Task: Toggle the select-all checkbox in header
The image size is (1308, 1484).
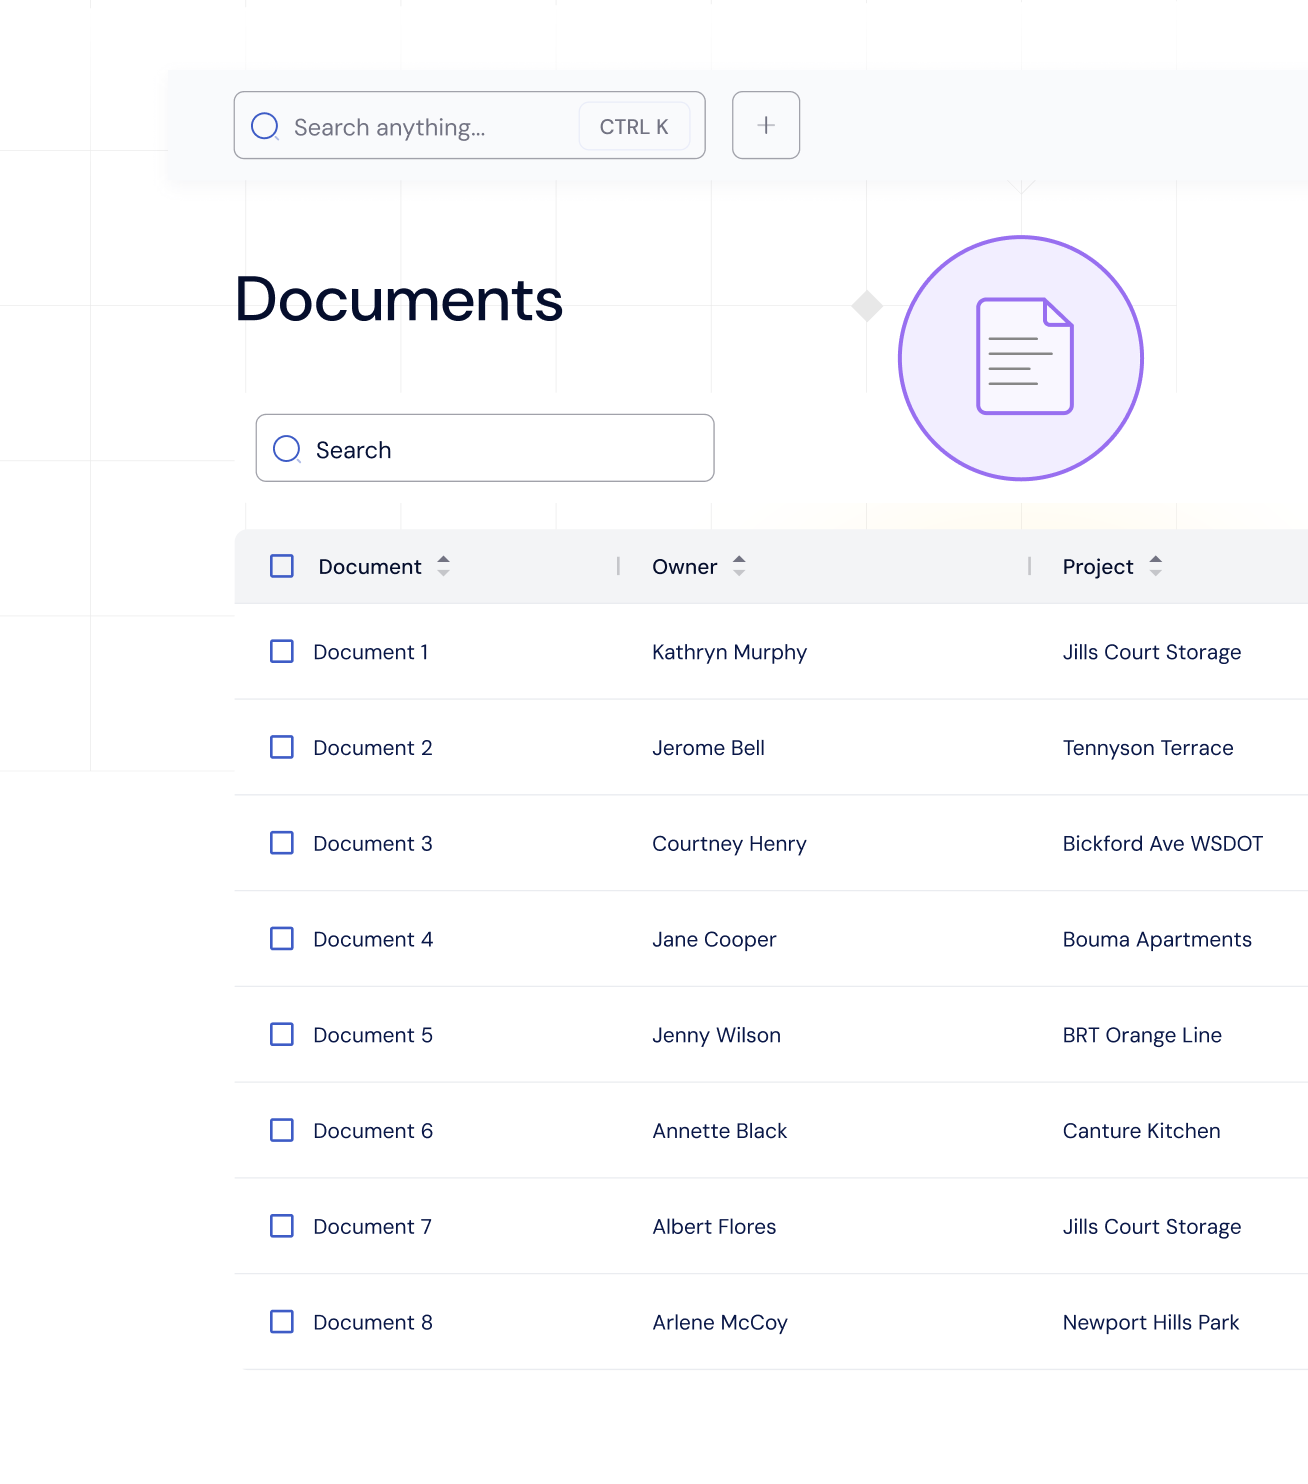Action: (x=282, y=566)
